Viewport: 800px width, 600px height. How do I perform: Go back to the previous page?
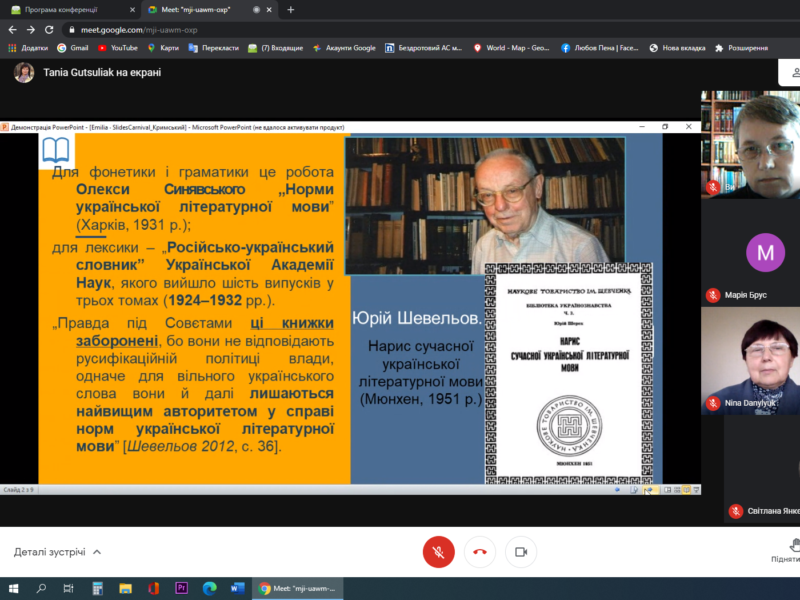[11, 30]
